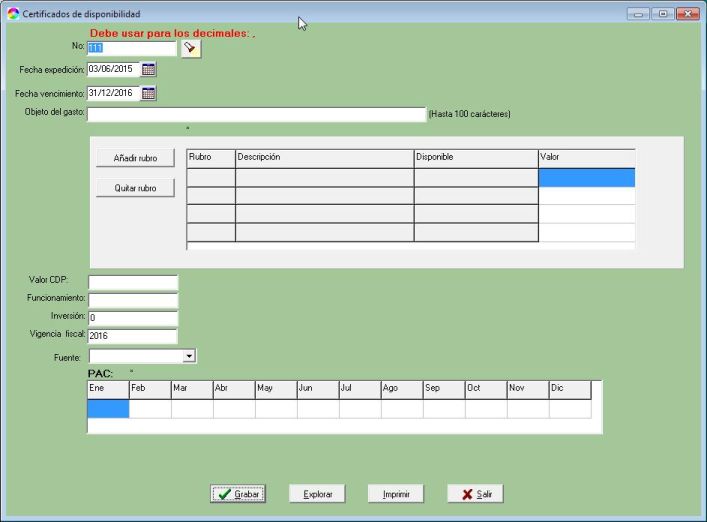Save the certificate with the Grabar button

click(x=238, y=494)
